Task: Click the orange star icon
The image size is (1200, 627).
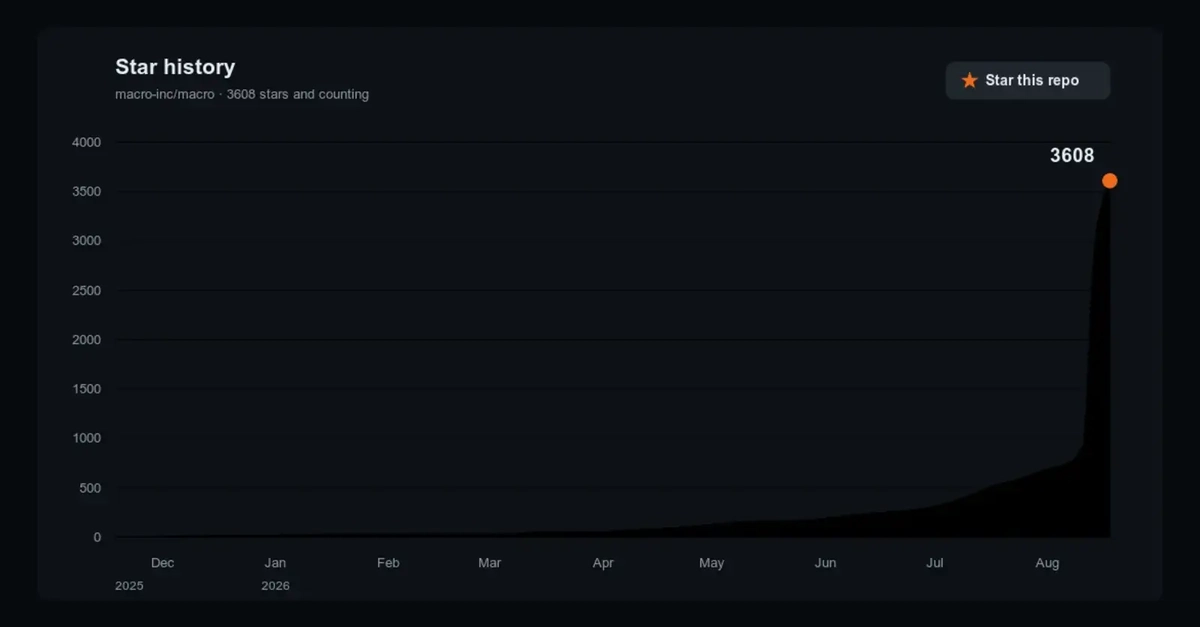Action: (x=969, y=80)
